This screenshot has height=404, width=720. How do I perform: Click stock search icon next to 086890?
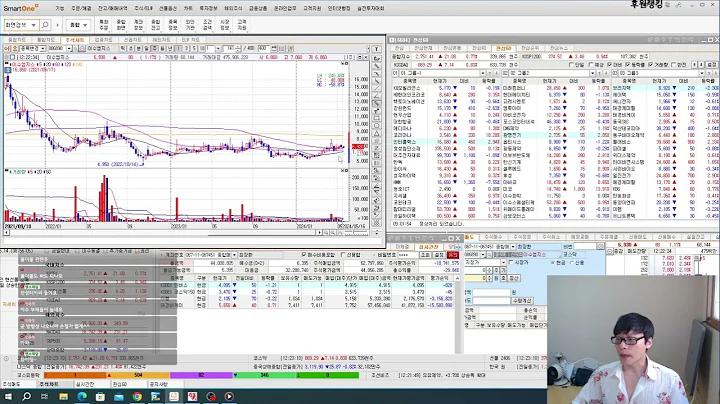coord(76,48)
